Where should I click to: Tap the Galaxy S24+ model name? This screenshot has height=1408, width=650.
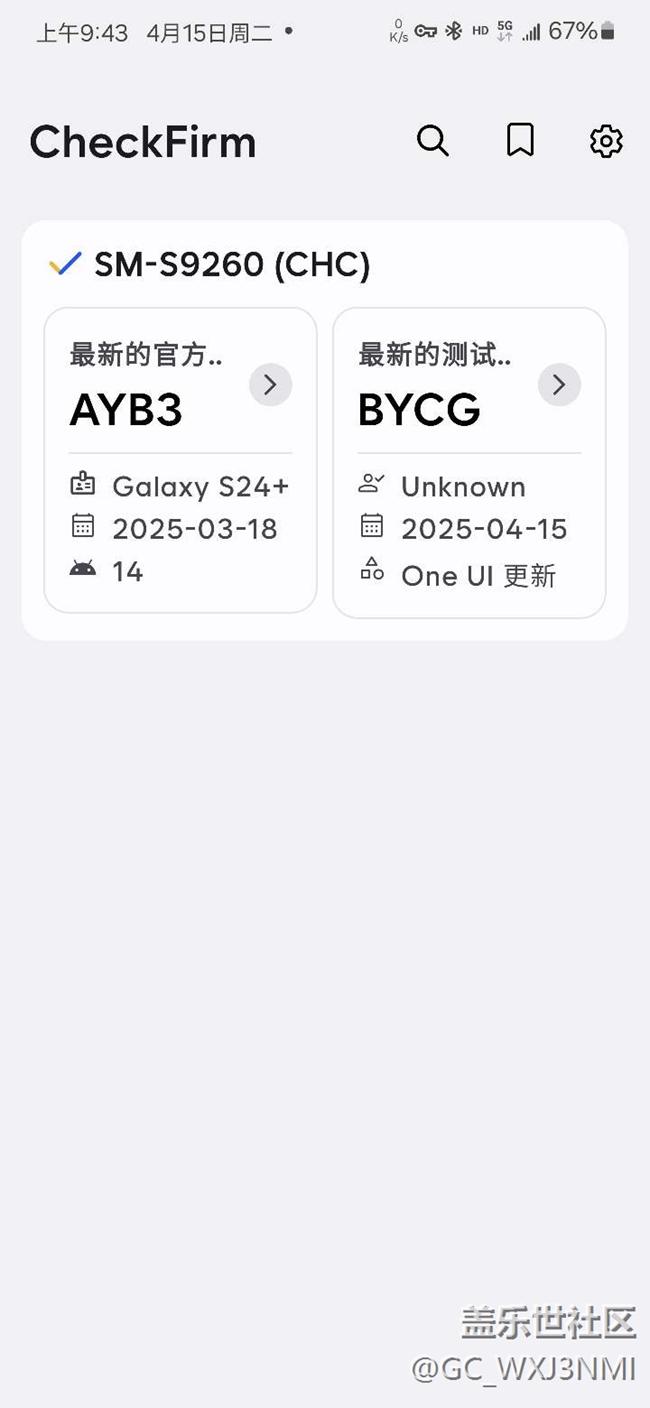click(200, 487)
